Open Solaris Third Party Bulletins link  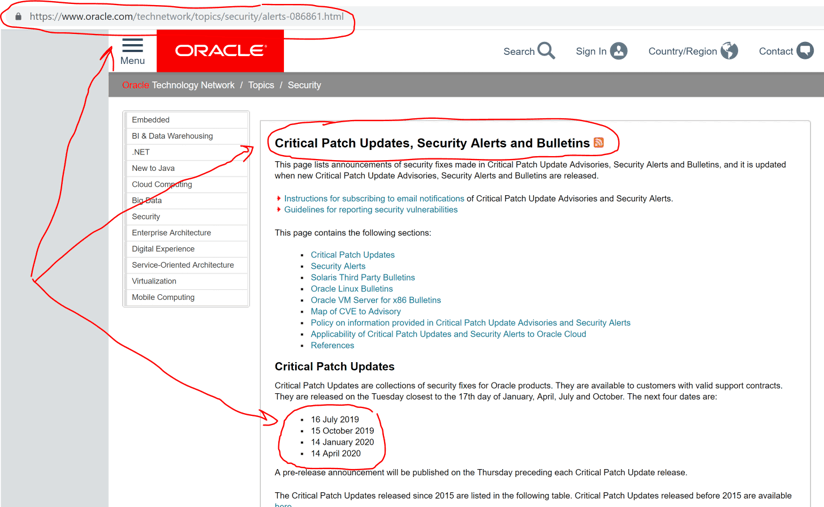point(363,277)
